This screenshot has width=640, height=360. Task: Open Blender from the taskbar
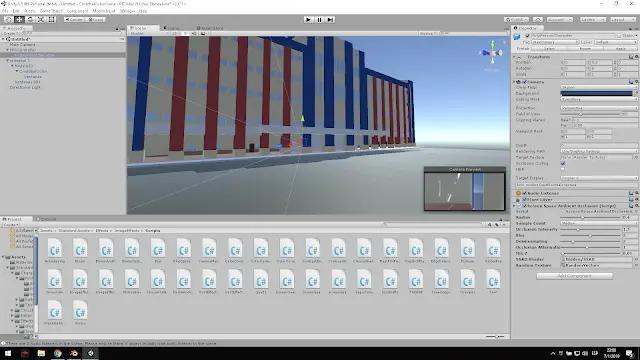[74, 353]
